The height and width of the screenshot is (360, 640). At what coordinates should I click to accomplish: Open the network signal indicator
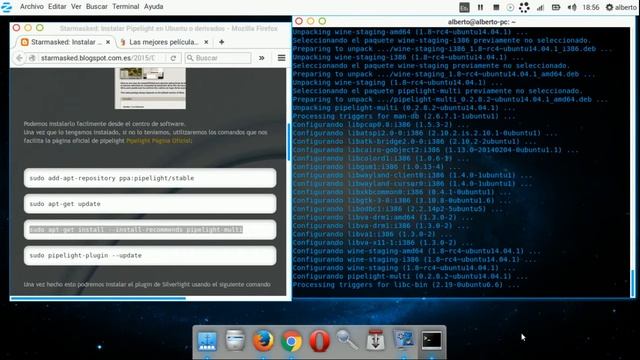540,7
